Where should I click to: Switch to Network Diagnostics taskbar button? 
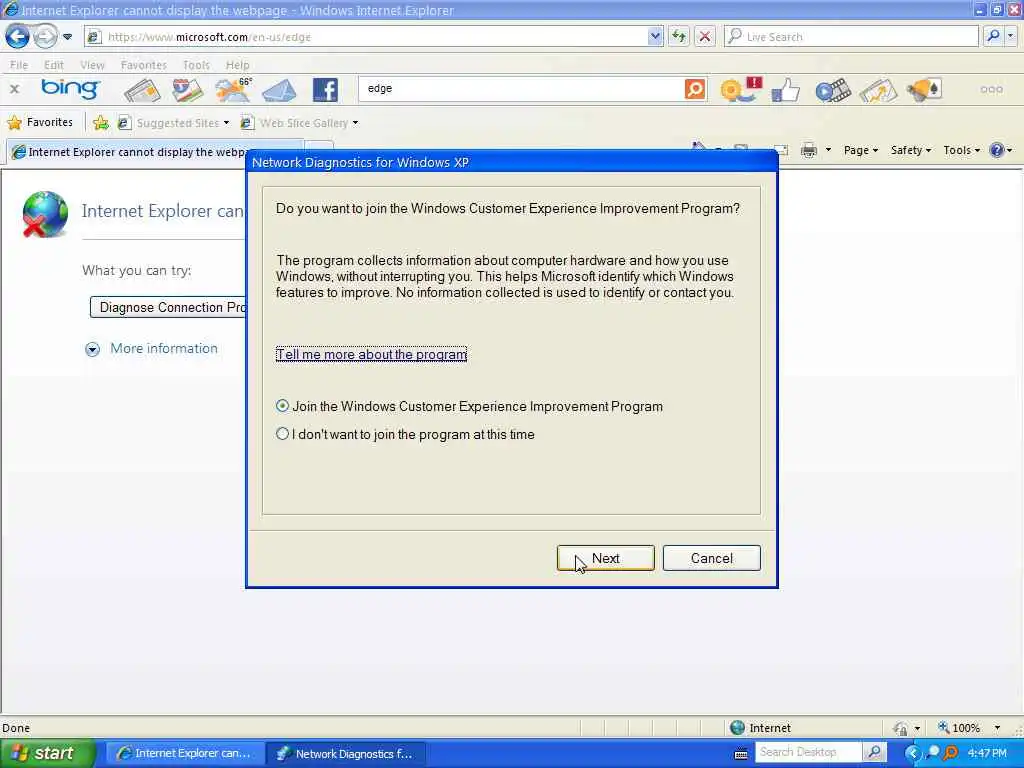point(345,754)
